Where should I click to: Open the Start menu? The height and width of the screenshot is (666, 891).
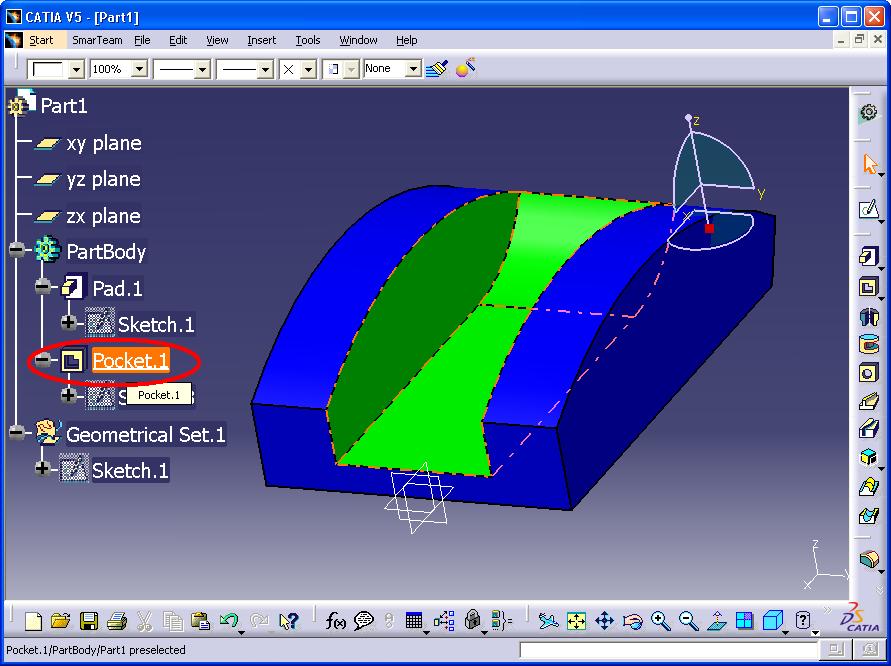41,40
